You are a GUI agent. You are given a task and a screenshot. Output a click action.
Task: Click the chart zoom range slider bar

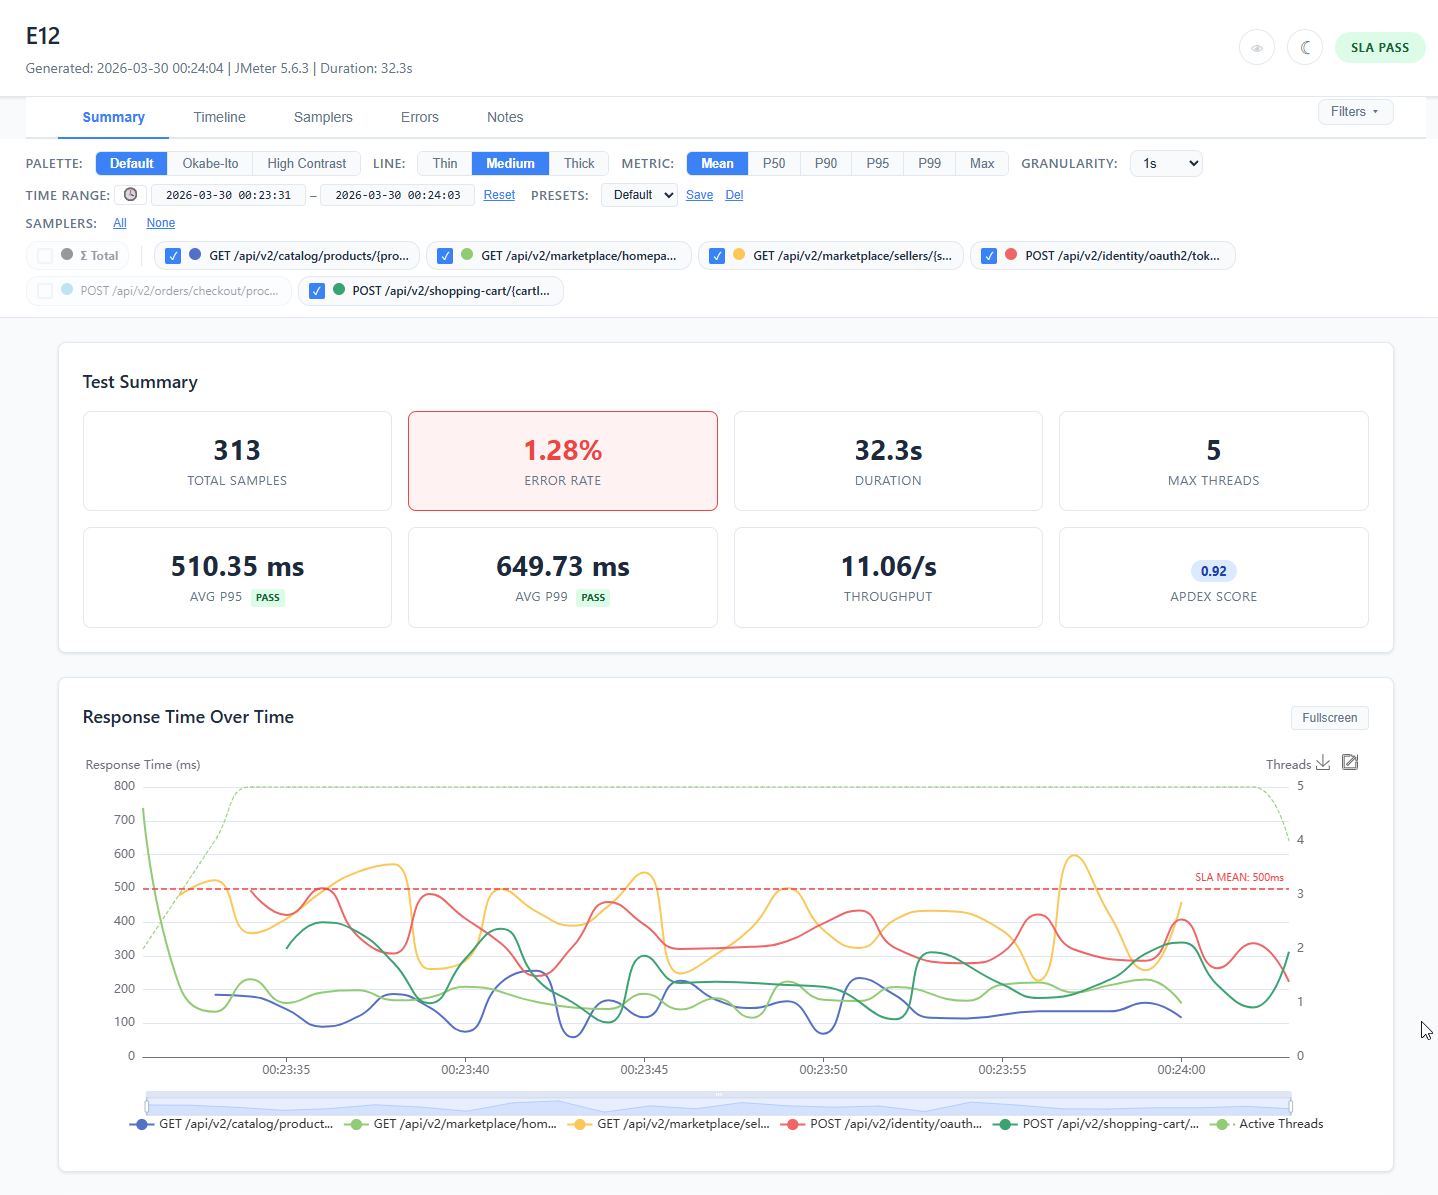718,1105
